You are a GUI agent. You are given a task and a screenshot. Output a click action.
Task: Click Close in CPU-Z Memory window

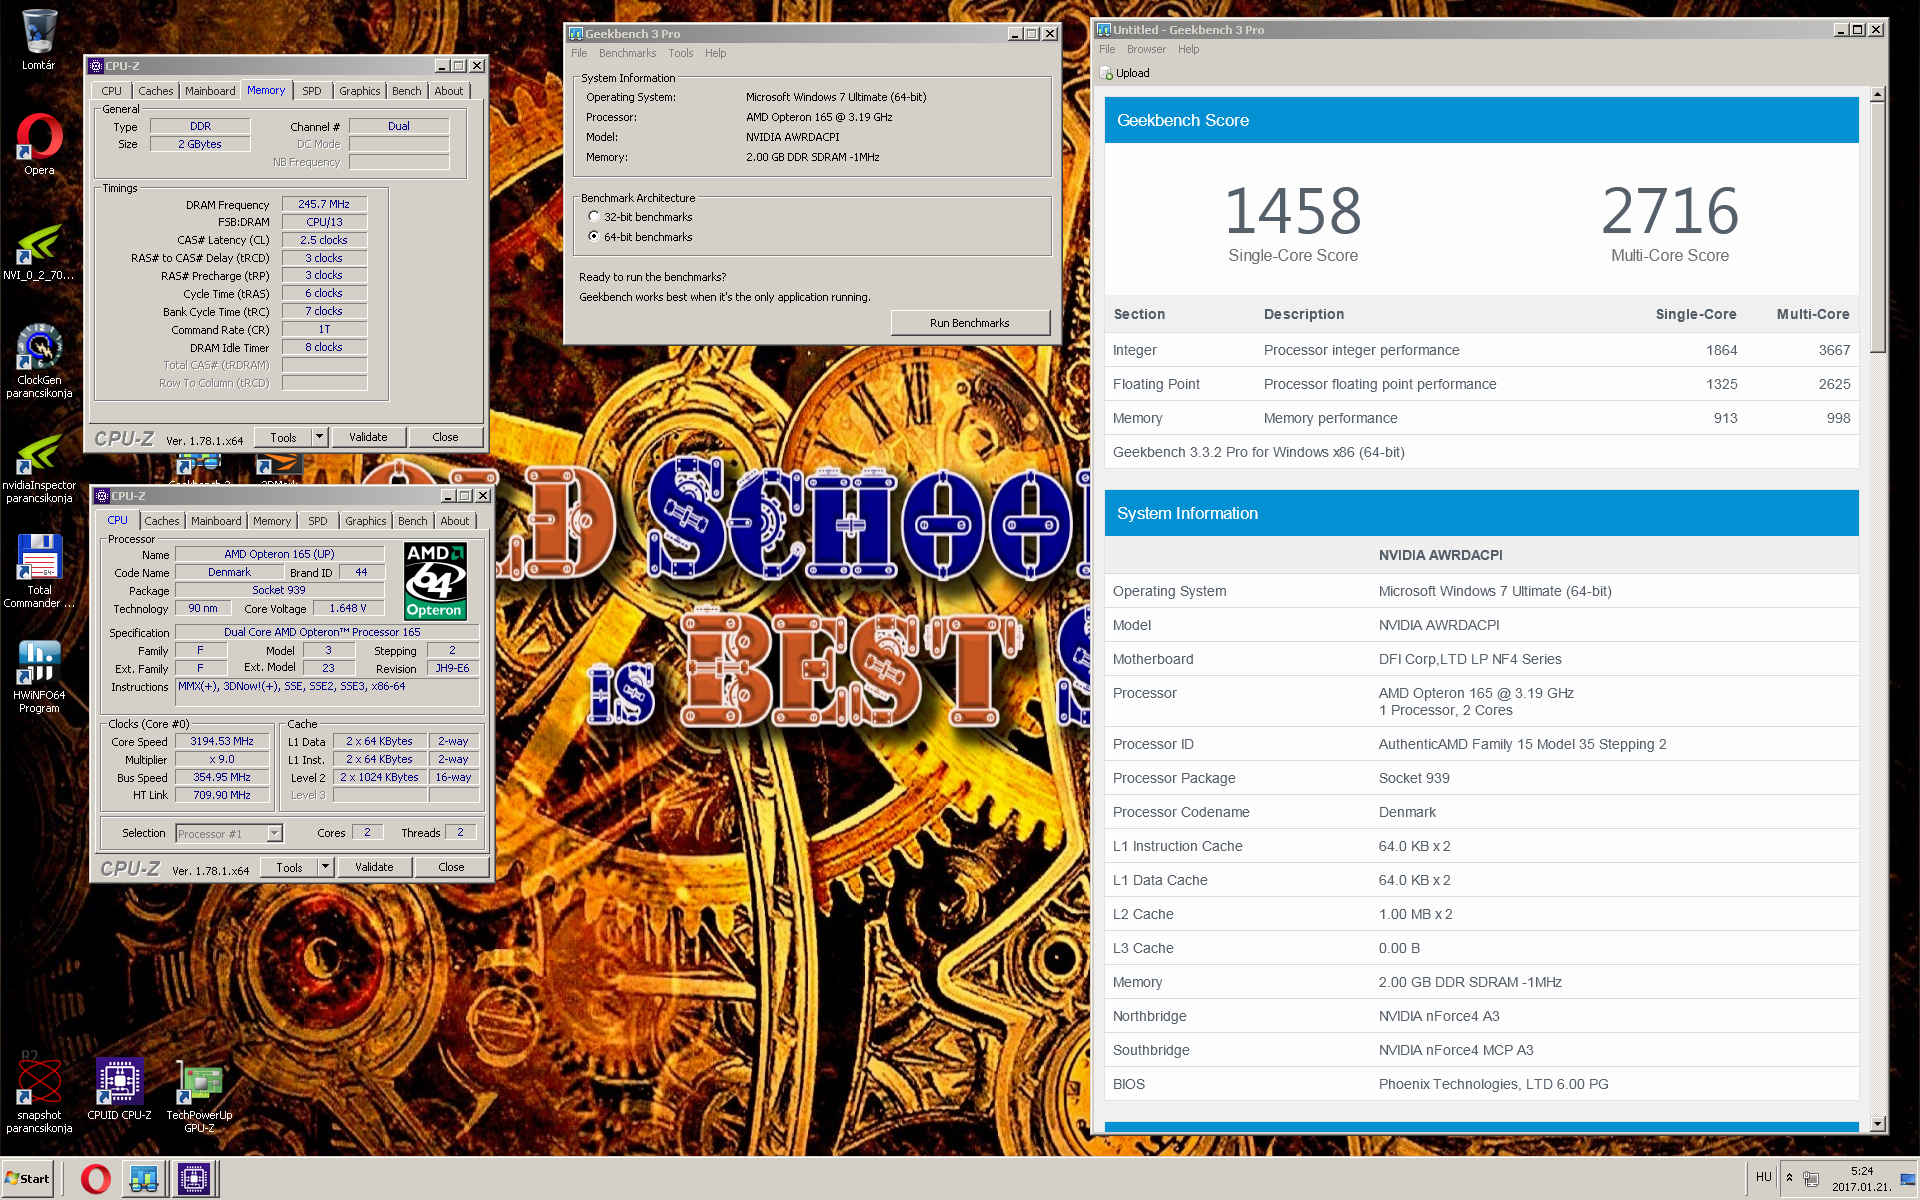coord(445,437)
